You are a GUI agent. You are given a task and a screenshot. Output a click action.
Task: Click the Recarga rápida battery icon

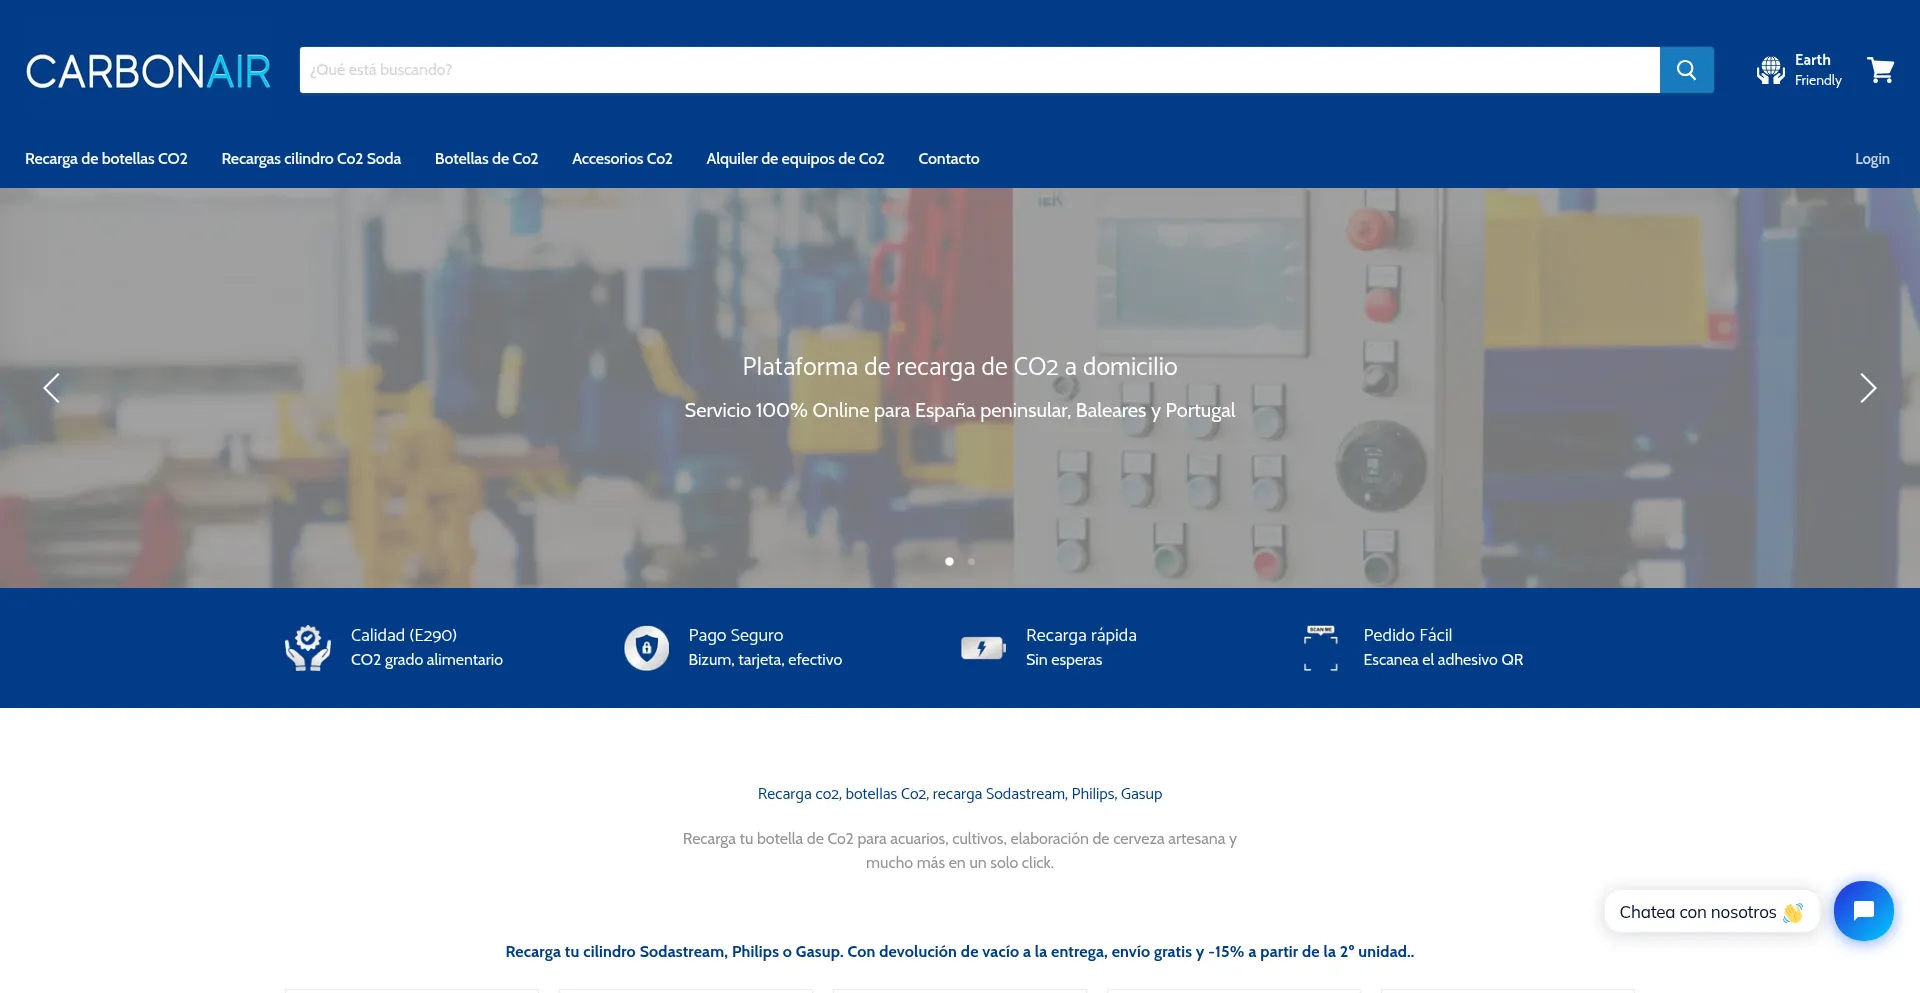tap(983, 648)
